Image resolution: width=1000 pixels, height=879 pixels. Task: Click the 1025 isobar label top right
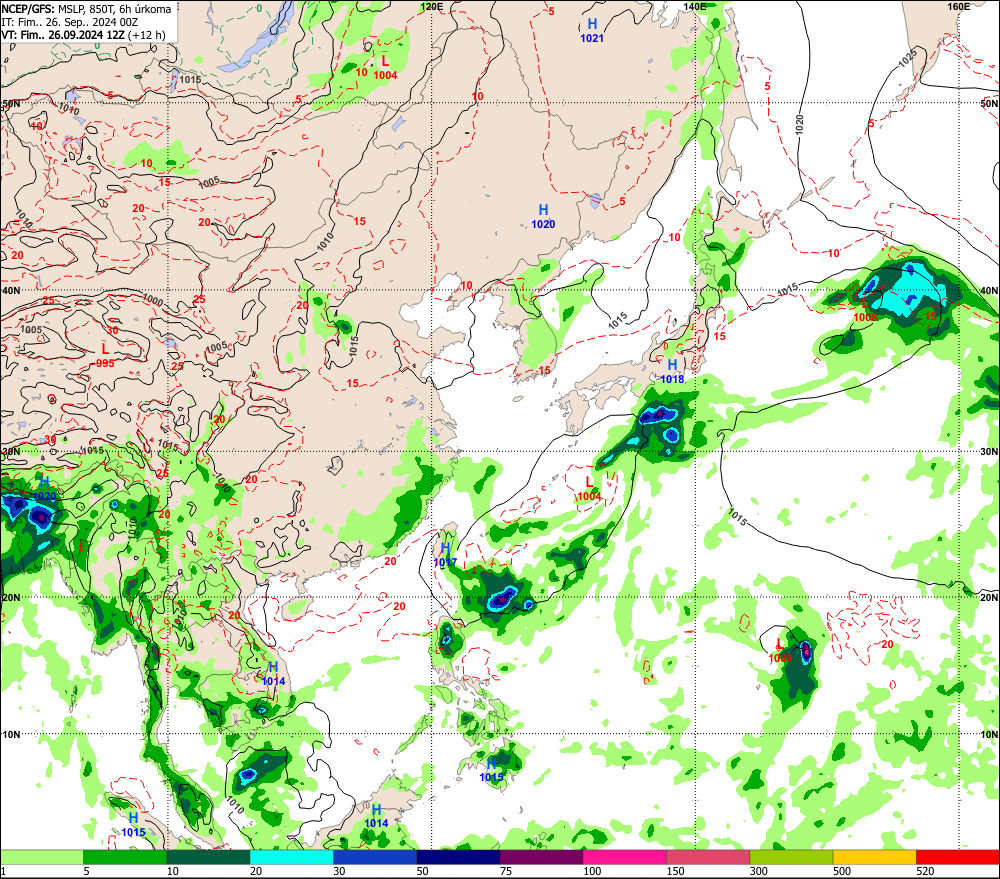pos(907,58)
